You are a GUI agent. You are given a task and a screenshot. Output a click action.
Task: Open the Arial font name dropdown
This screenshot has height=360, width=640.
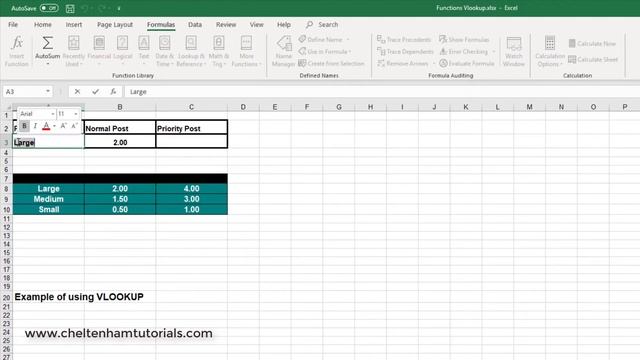(x=53, y=114)
